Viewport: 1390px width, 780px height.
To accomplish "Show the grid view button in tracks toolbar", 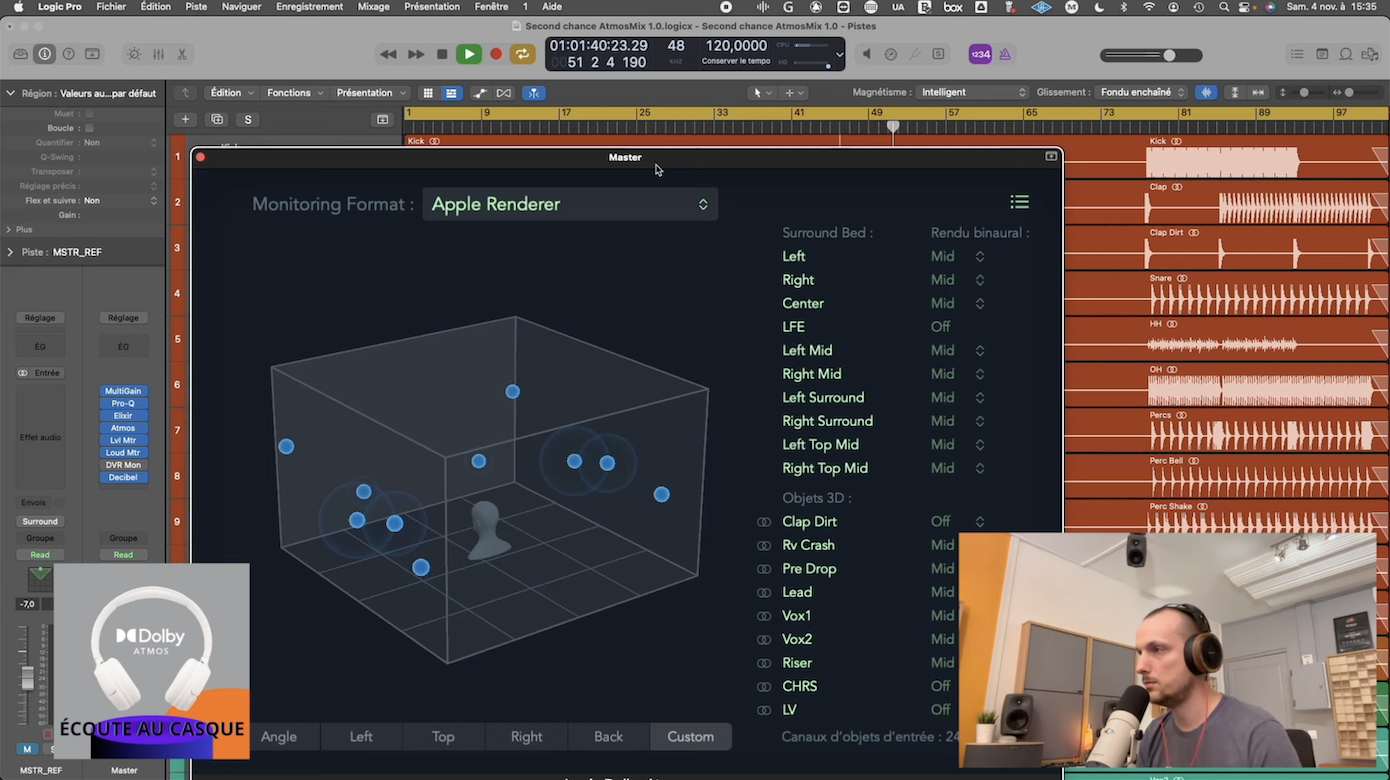I will 428,93.
